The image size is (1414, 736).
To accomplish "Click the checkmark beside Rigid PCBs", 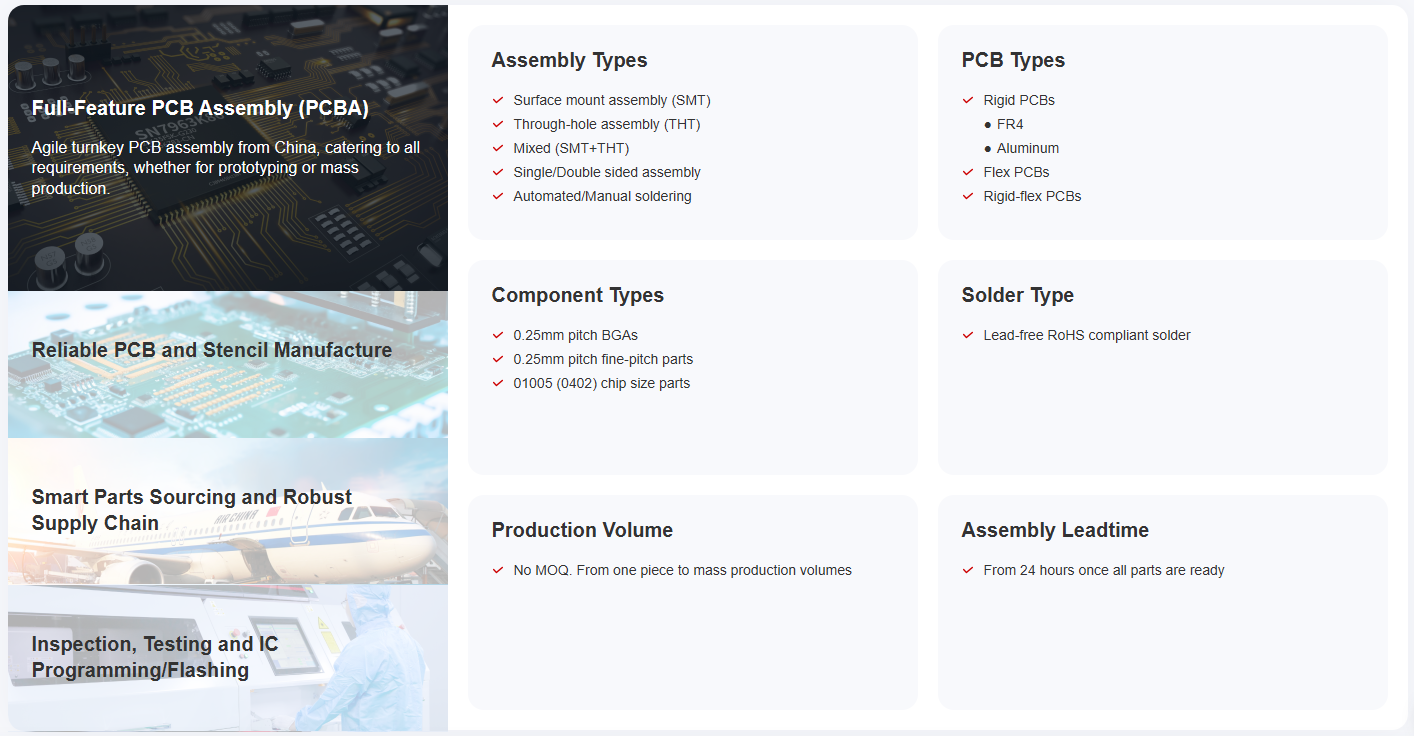I will 968,100.
